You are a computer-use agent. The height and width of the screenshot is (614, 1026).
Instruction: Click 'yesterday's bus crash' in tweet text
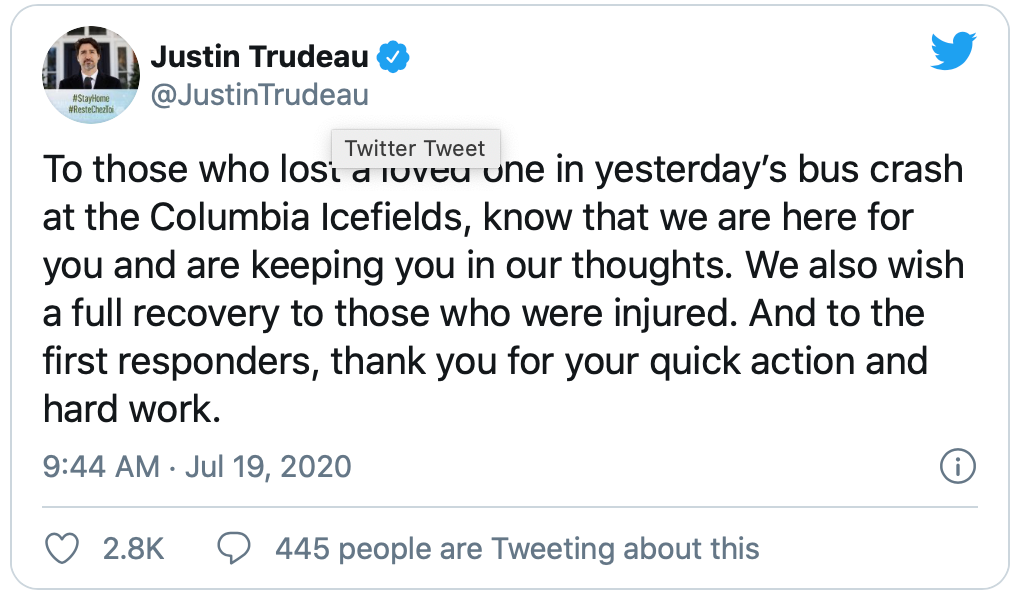[x=778, y=170]
